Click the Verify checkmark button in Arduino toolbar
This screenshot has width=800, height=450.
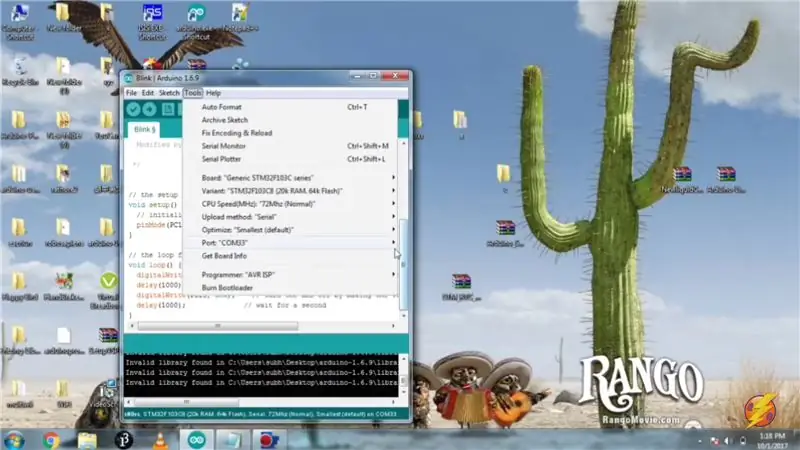point(133,109)
